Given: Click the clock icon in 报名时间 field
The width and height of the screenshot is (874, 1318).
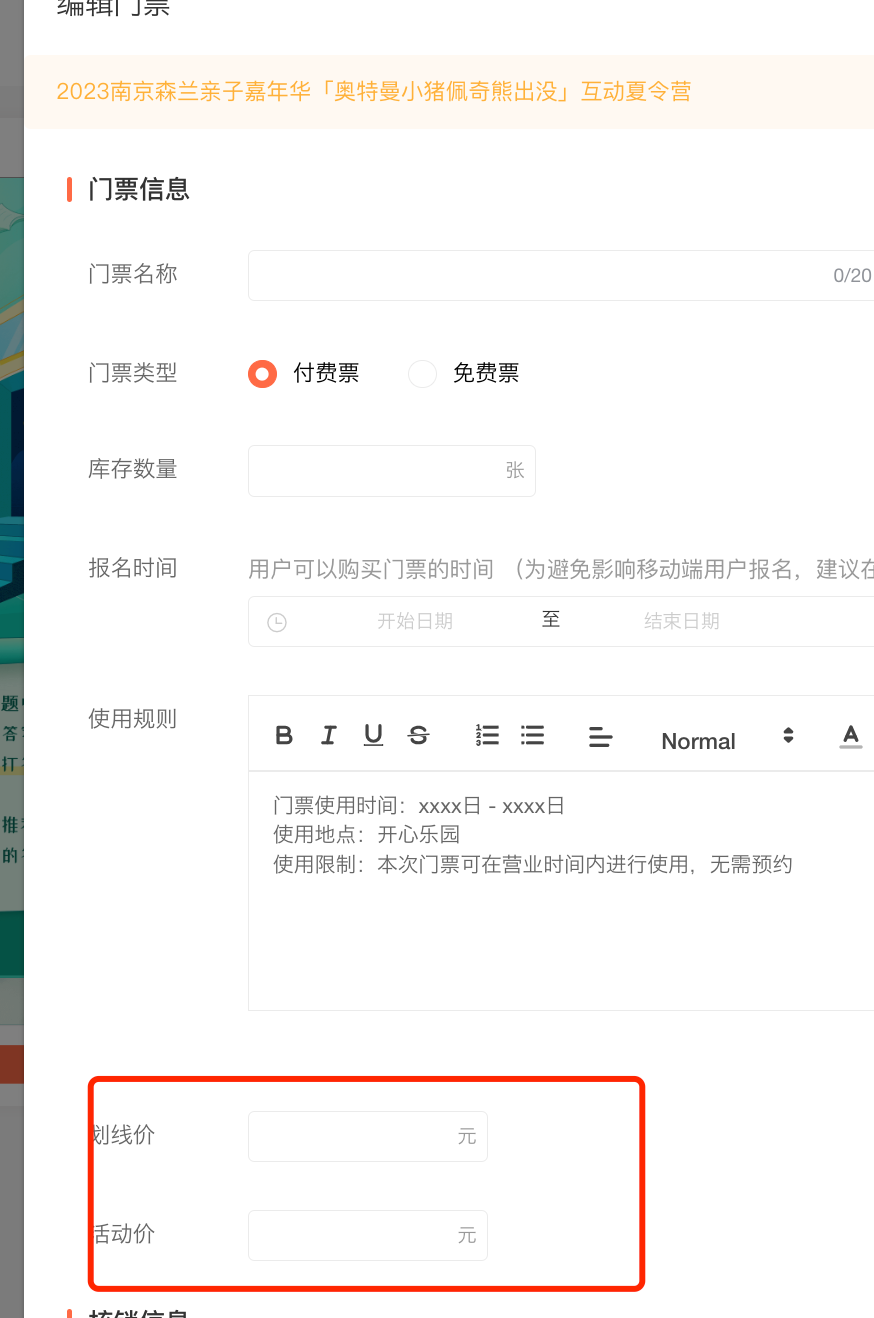Looking at the screenshot, I should (x=277, y=622).
